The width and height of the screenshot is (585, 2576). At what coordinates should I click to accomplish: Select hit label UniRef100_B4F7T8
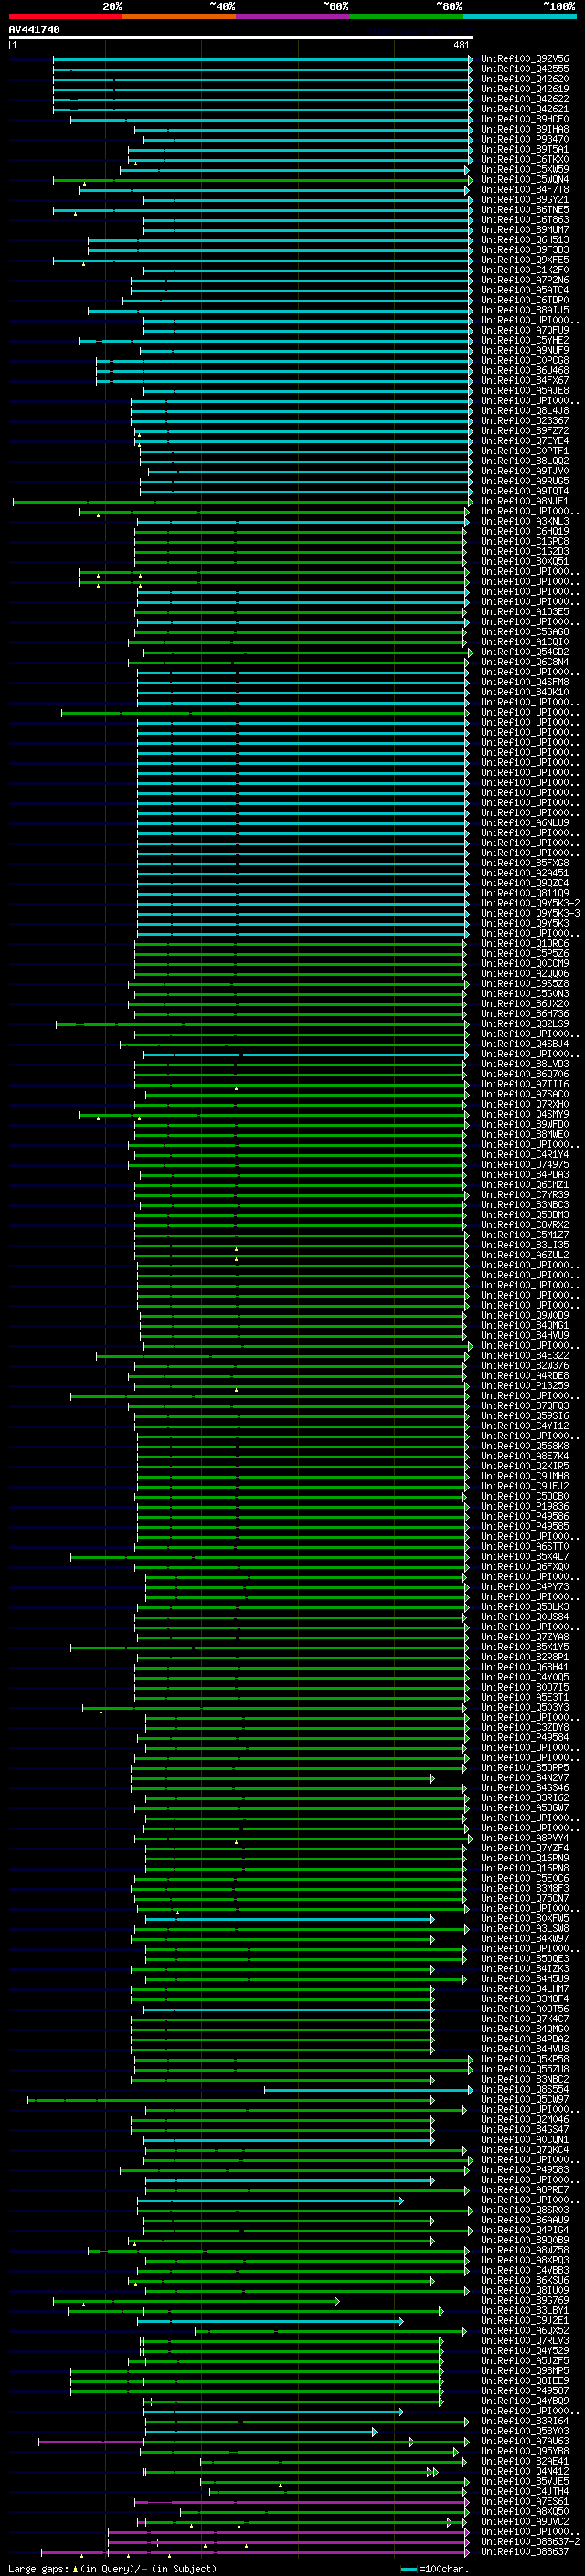click(x=525, y=190)
